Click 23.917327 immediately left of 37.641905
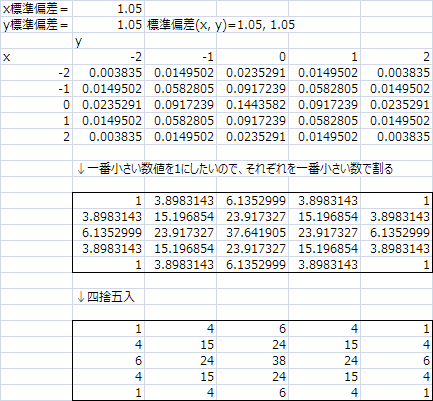The image size is (433, 401). pyautogui.click(x=180, y=233)
